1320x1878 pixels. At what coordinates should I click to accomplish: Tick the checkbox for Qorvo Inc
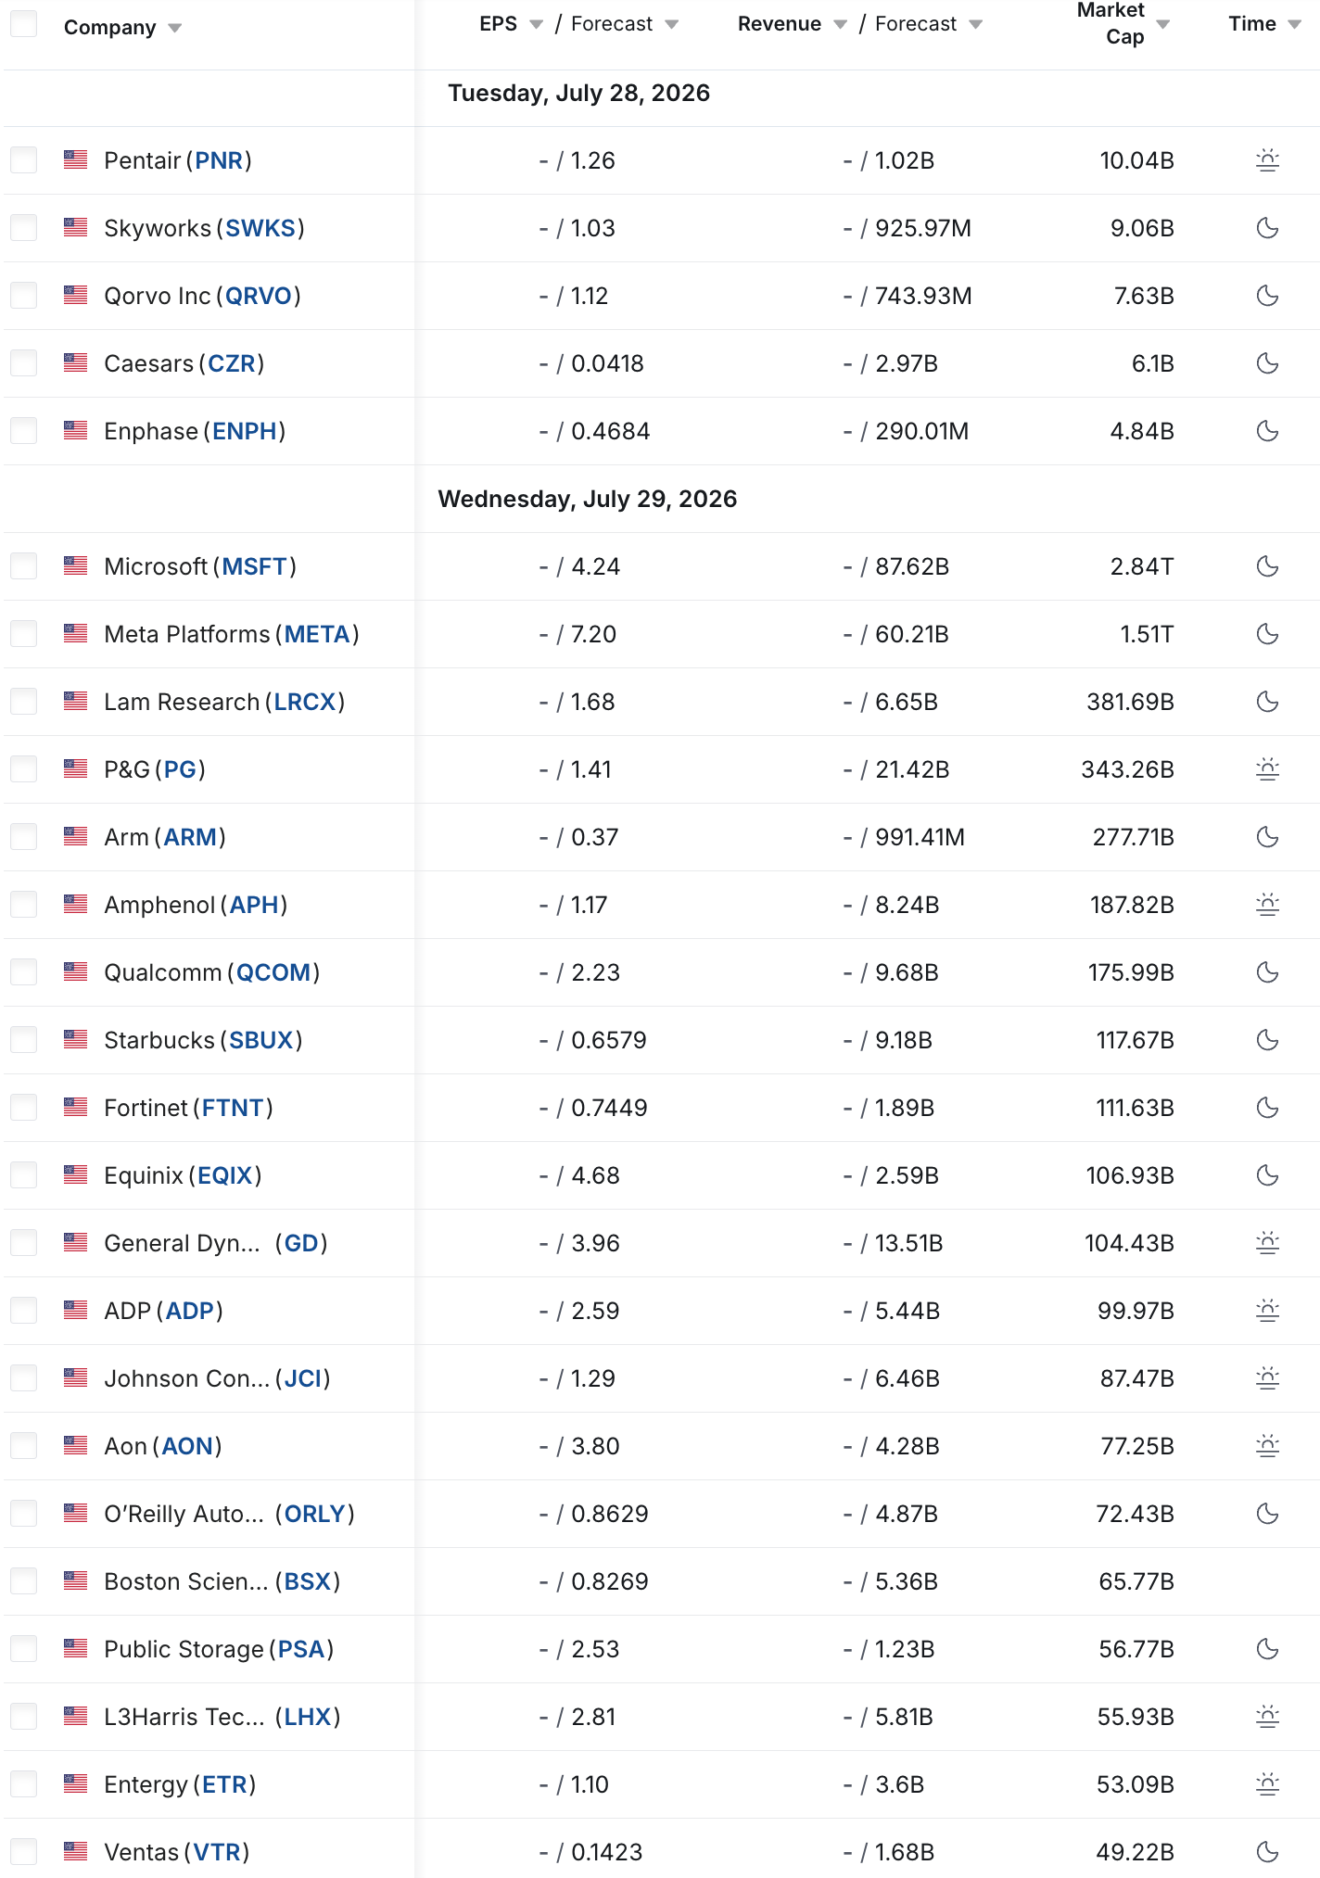(23, 295)
